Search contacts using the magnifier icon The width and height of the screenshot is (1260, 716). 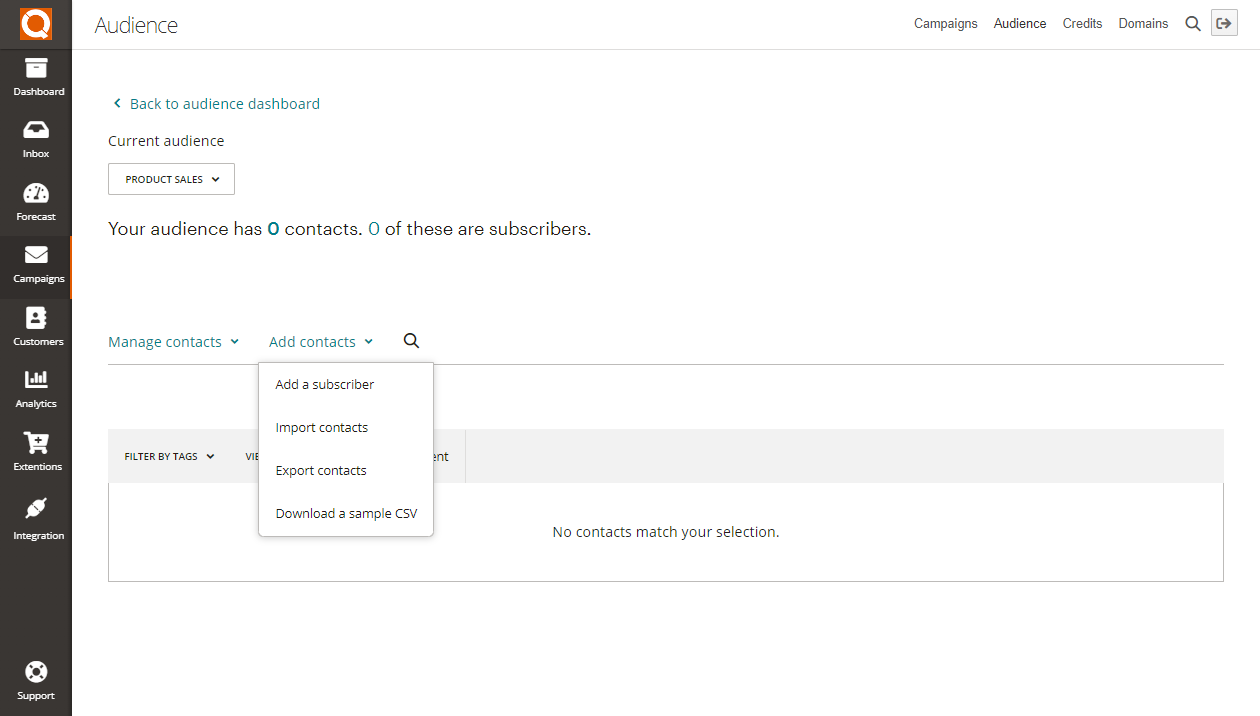click(x=411, y=341)
